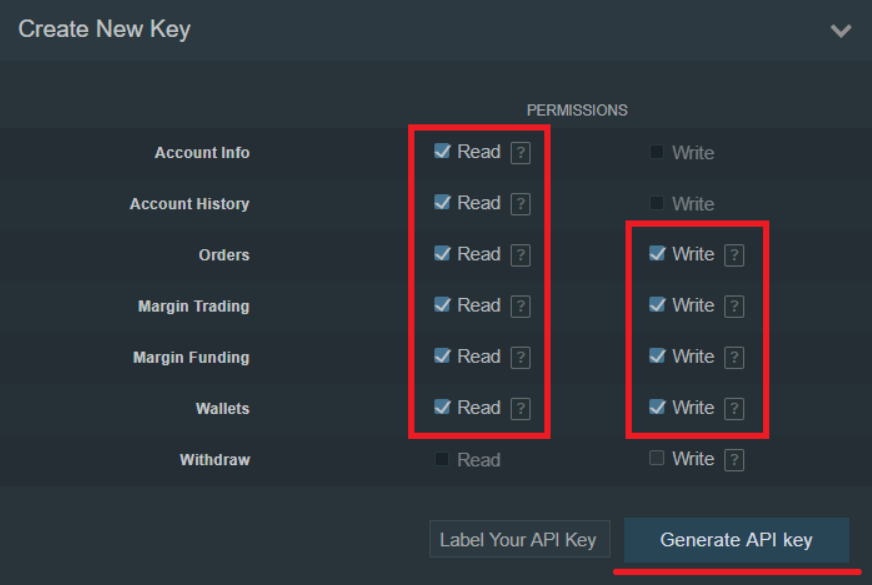Screen dimensions: 872x585
Task: Click the Generate API key button
Action: click(736, 541)
